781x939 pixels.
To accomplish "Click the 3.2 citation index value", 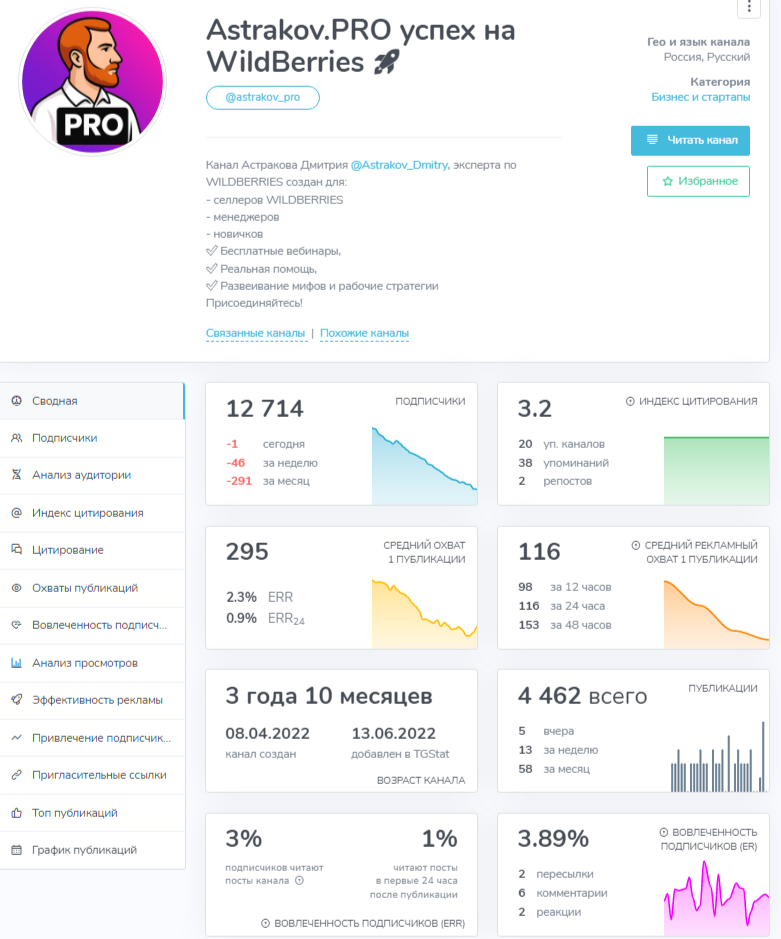I will [x=534, y=408].
